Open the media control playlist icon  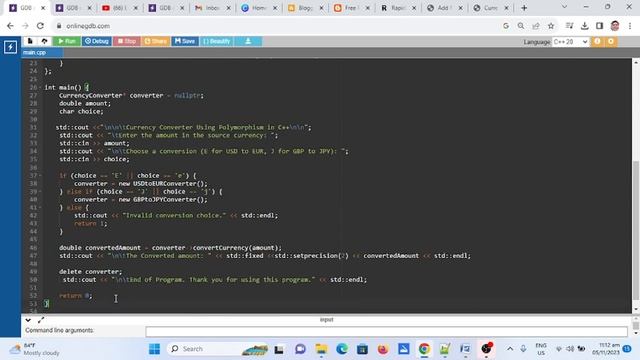[569, 26]
